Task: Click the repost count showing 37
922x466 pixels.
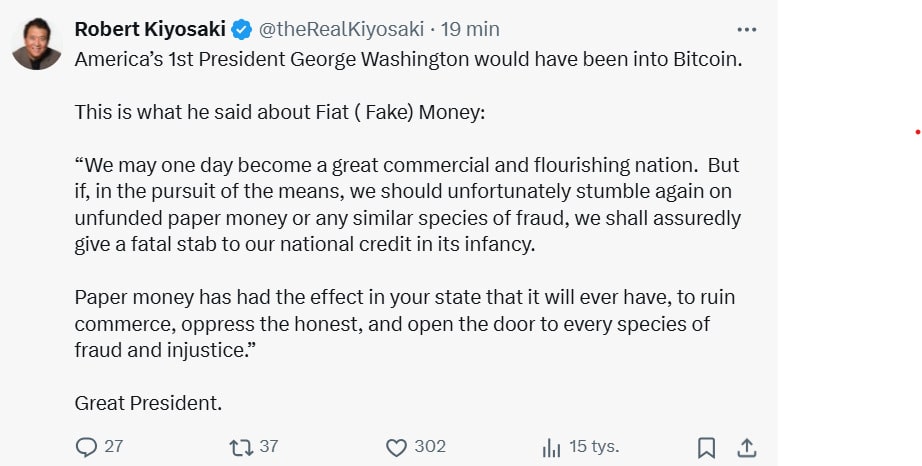Action: coord(268,447)
